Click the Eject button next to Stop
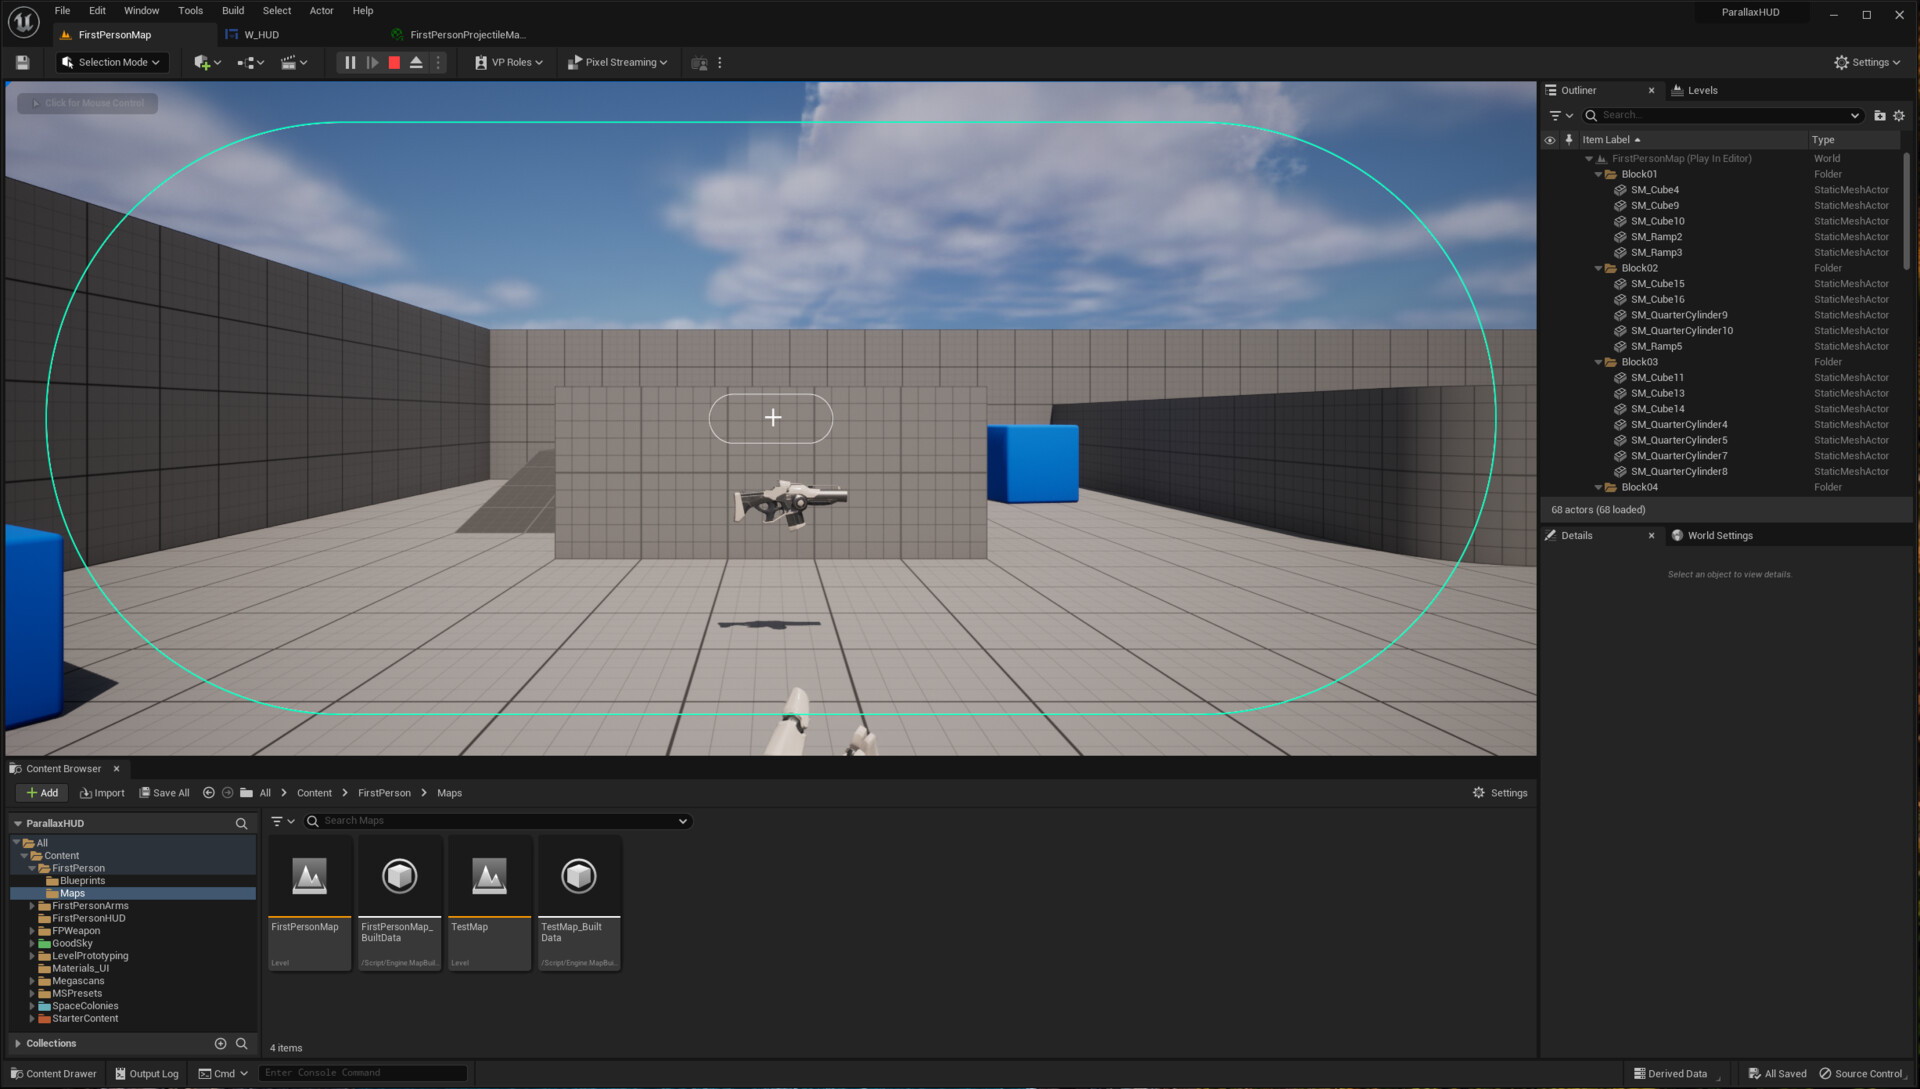Screen dimensions: 1920x1089 [x=416, y=62]
